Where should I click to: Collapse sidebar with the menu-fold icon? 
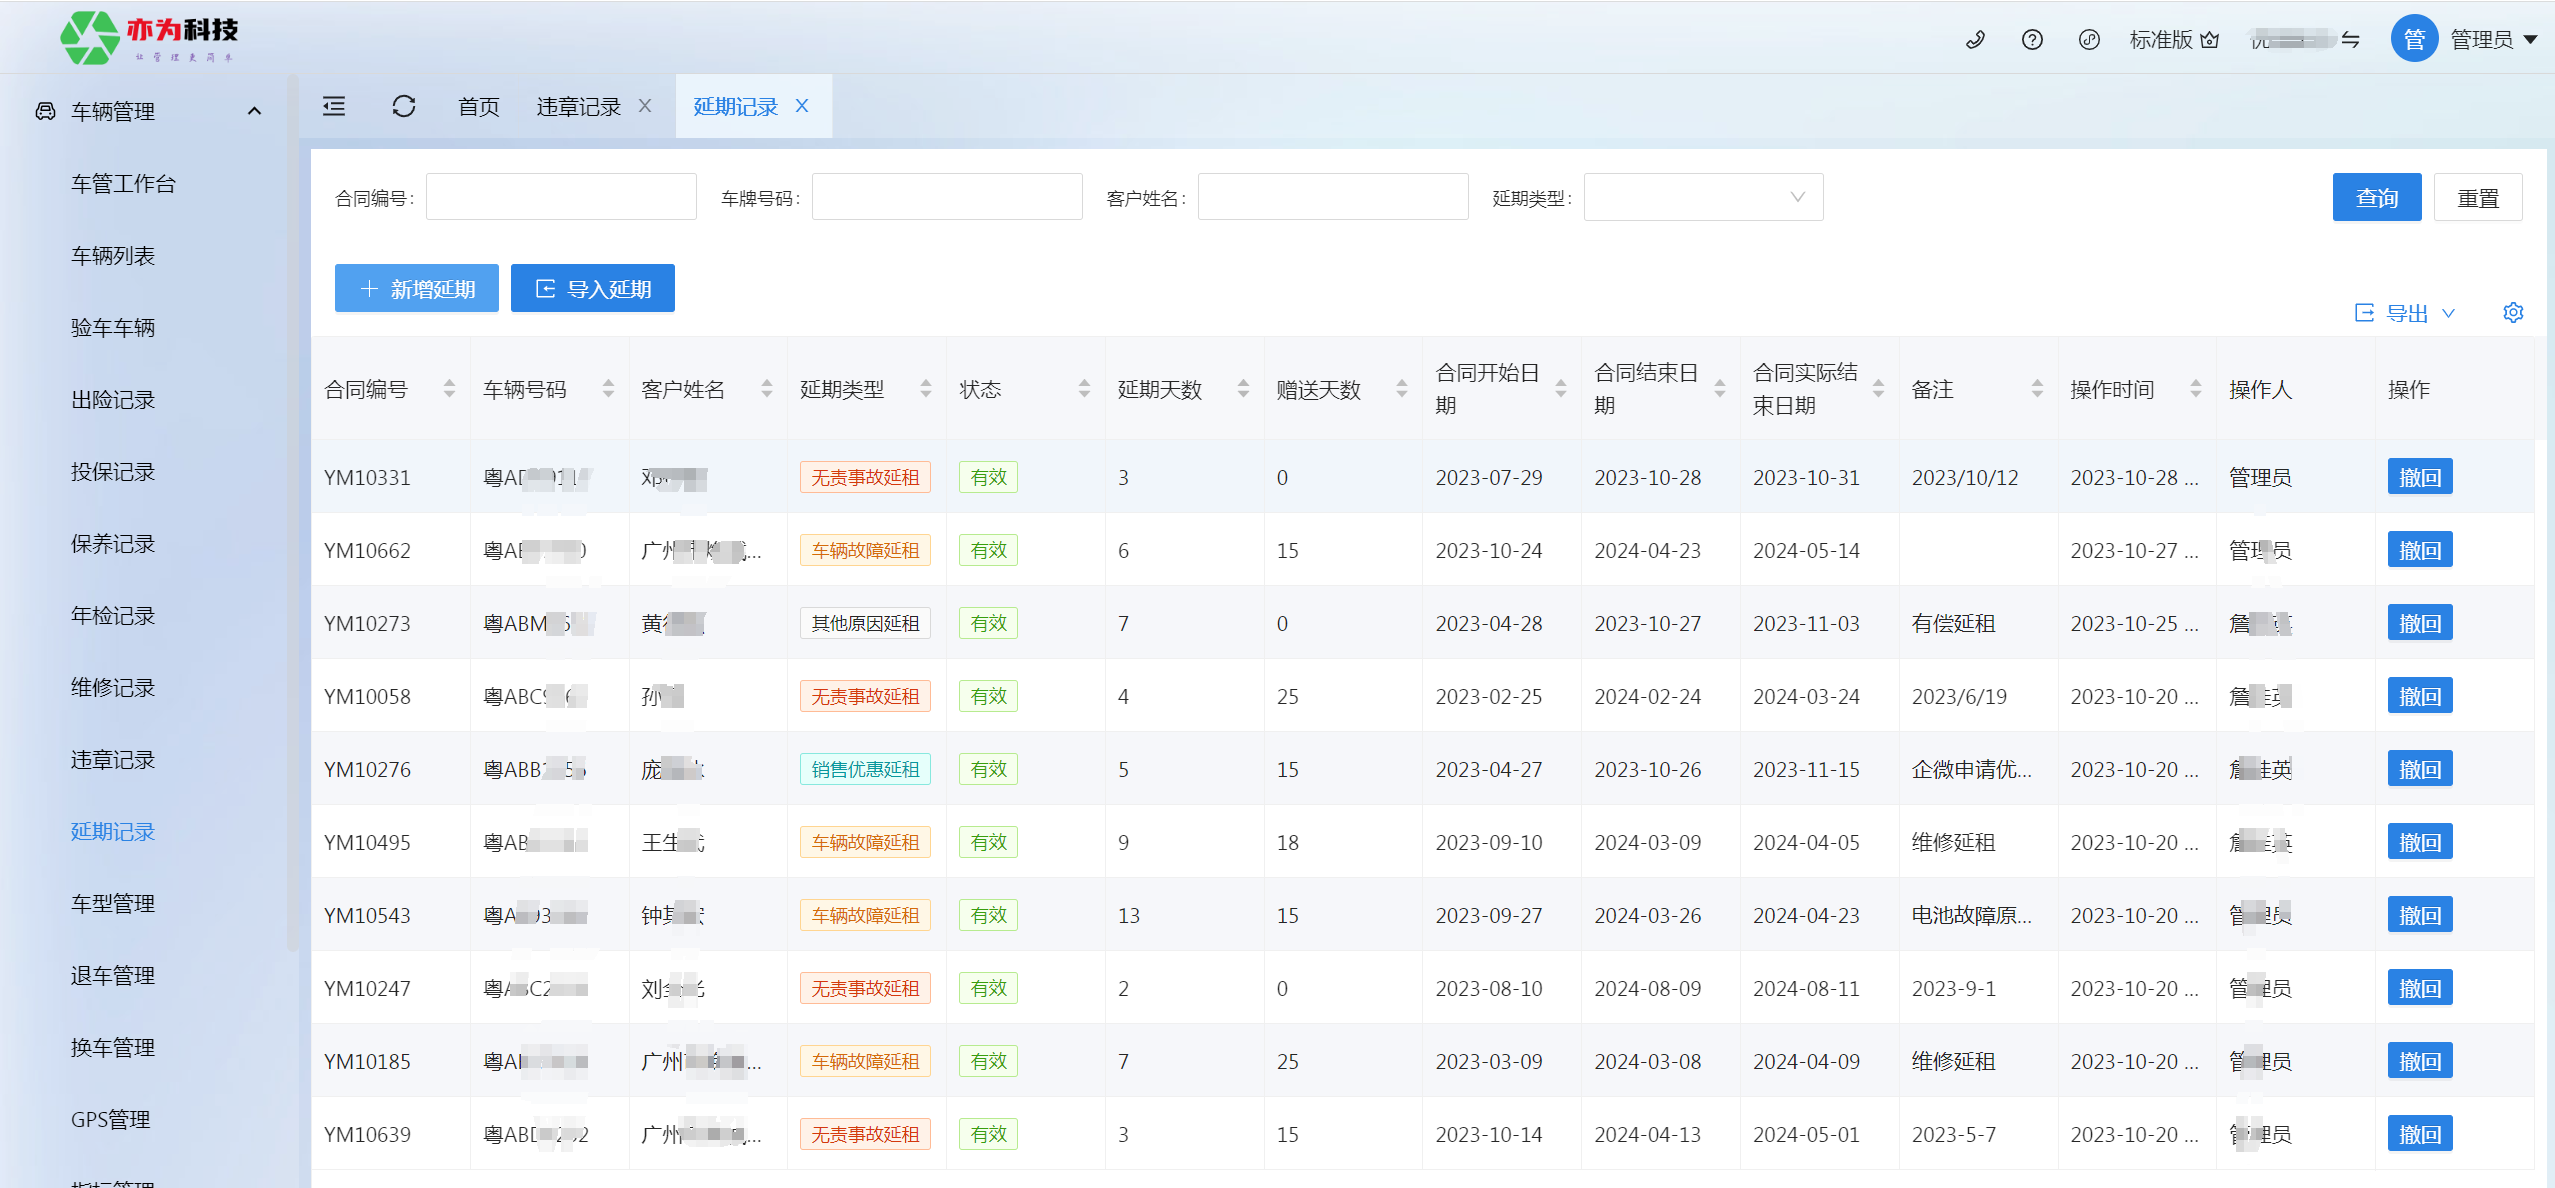[334, 106]
